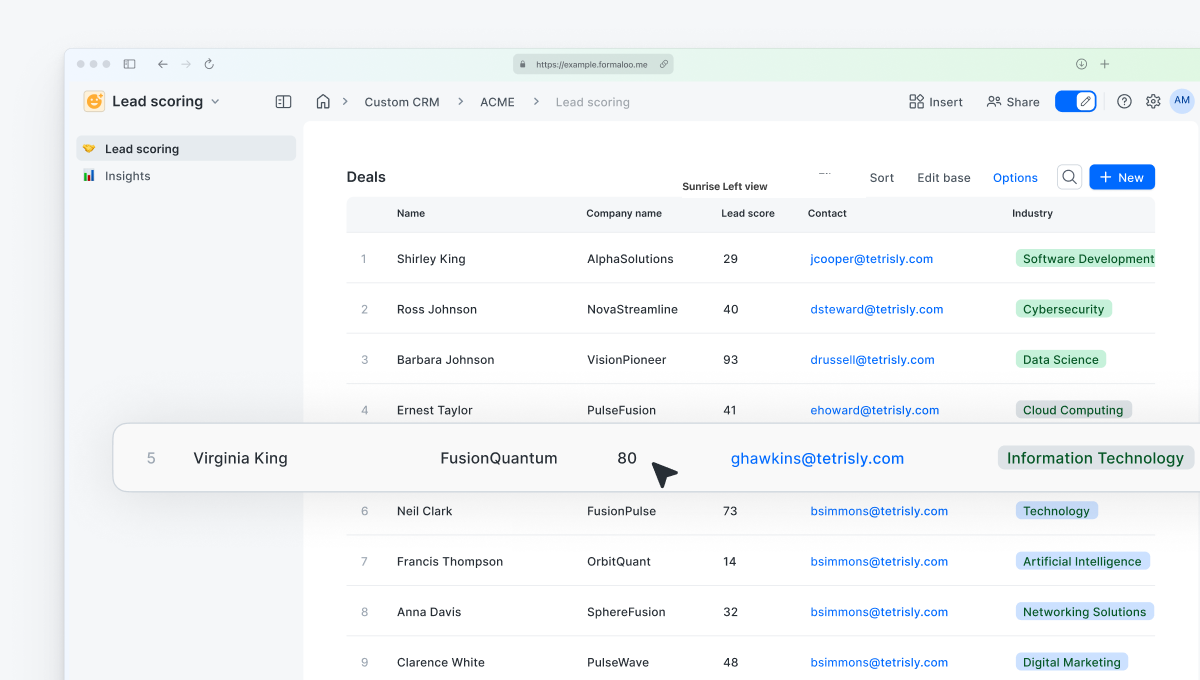Open the help question mark icon
Image resolution: width=1200 pixels, height=680 pixels.
(1124, 102)
